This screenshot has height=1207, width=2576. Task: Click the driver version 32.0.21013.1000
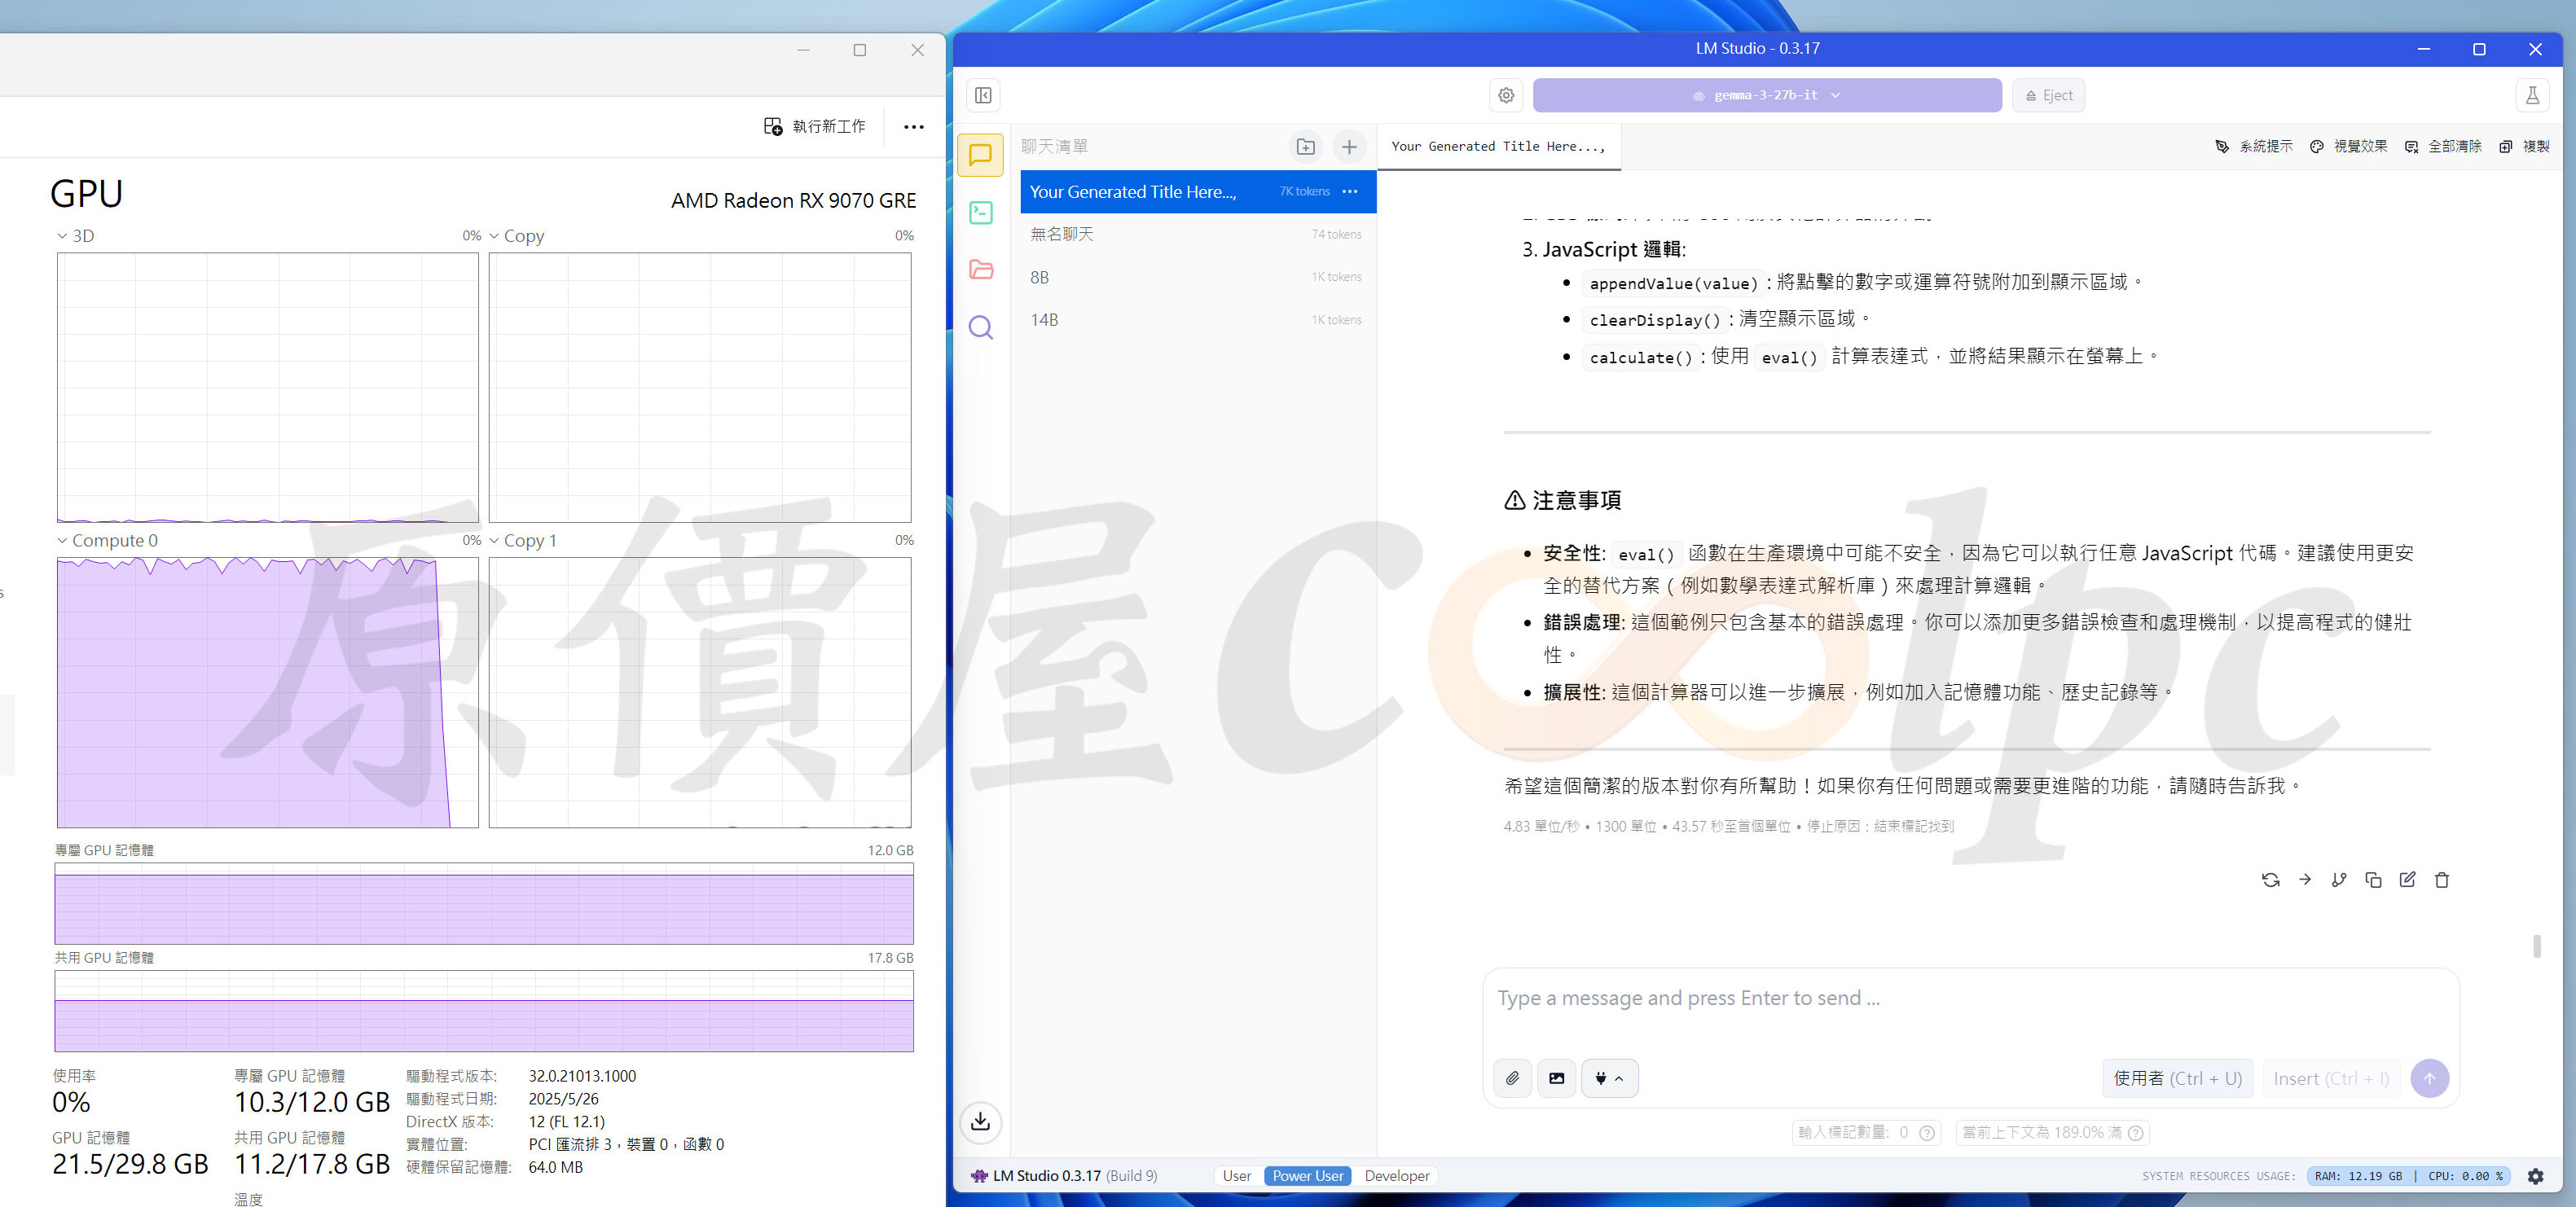pyautogui.click(x=582, y=1076)
